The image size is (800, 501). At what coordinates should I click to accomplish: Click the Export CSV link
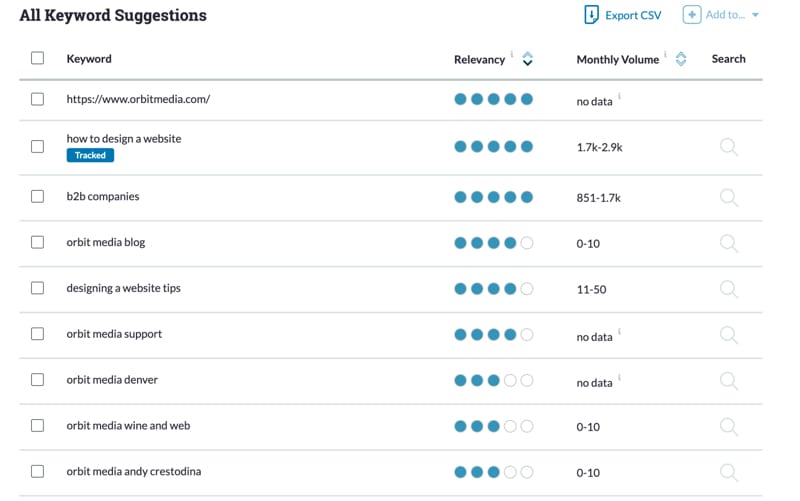(x=634, y=16)
